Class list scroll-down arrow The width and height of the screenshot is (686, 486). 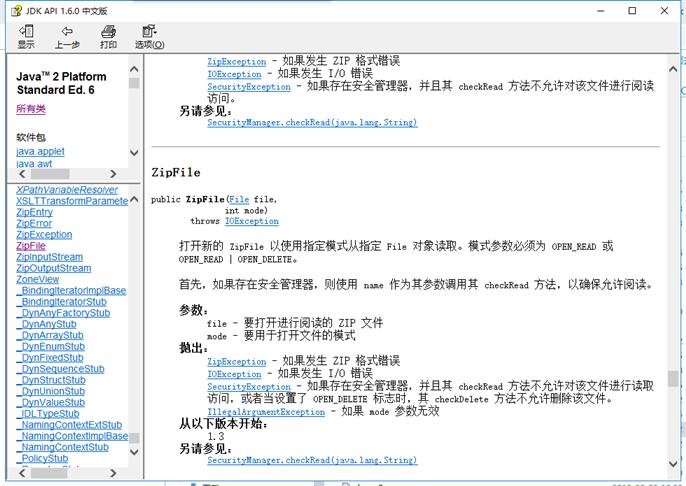point(134,452)
